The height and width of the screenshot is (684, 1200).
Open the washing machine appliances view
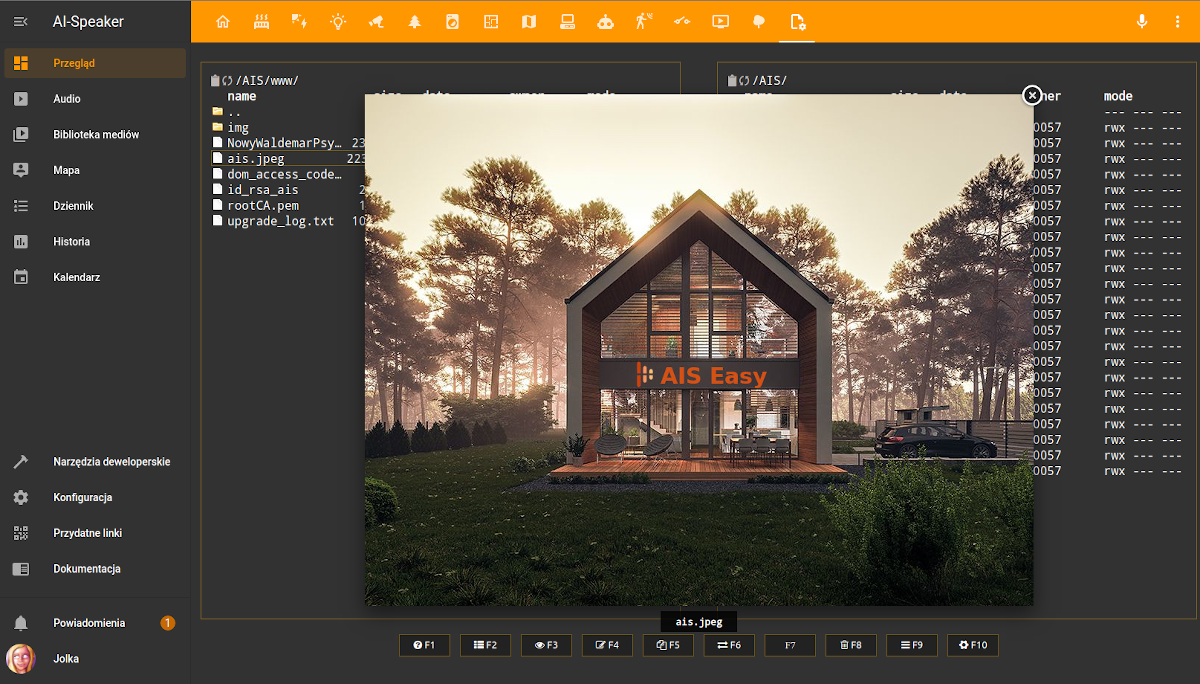pyautogui.click(x=452, y=21)
